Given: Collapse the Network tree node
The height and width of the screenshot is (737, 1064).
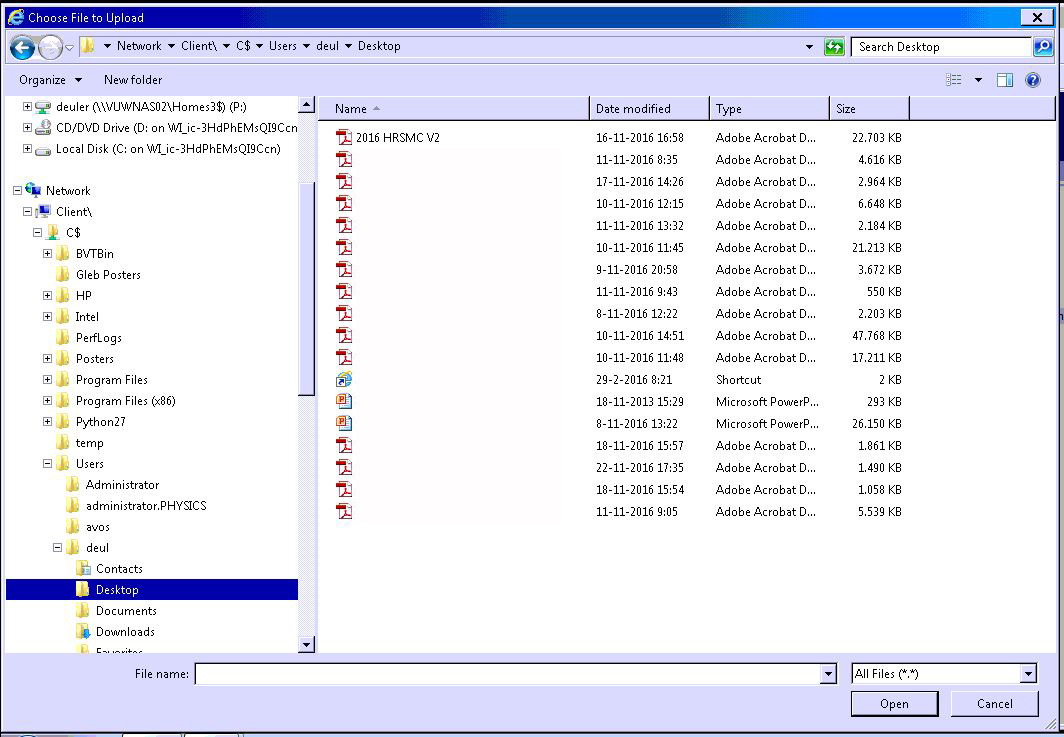Looking at the screenshot, I should point(18,191).
